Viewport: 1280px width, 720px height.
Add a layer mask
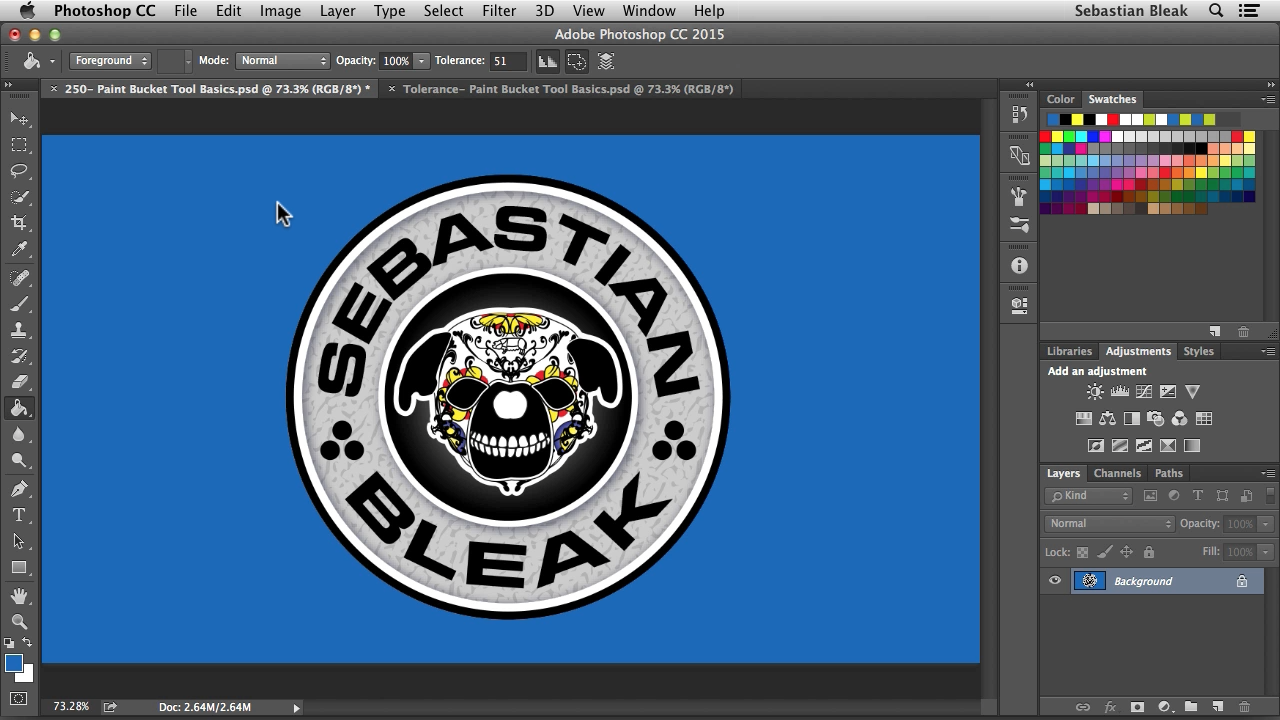point(1137,707)
